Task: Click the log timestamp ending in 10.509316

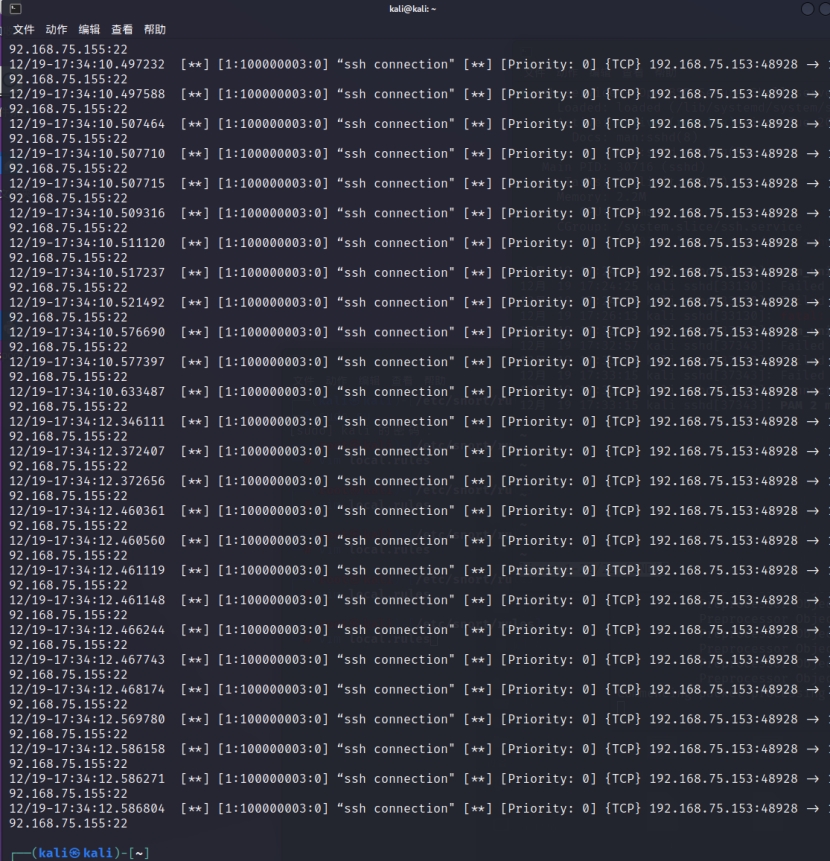Action: 87,213
